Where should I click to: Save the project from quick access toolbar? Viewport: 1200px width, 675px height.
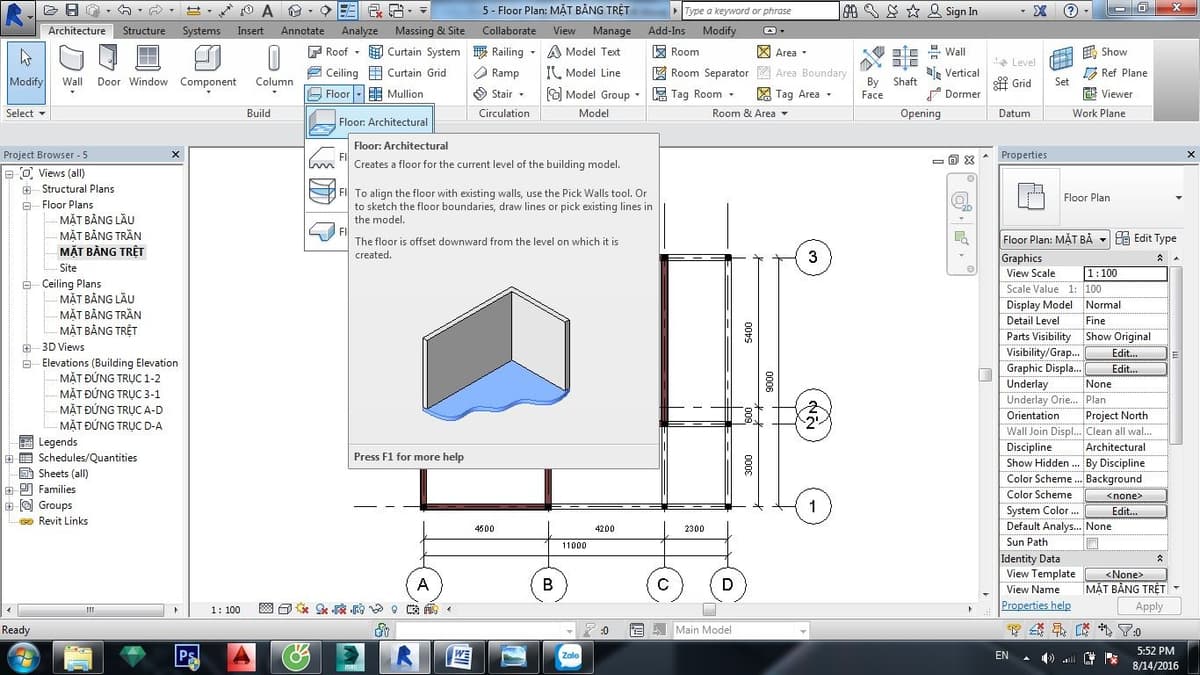click(x=72, y=11)
